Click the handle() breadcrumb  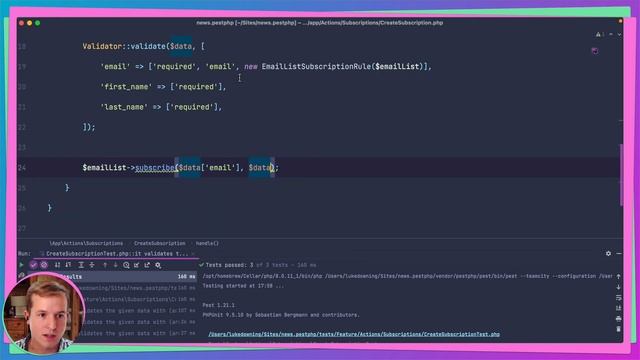207,243
